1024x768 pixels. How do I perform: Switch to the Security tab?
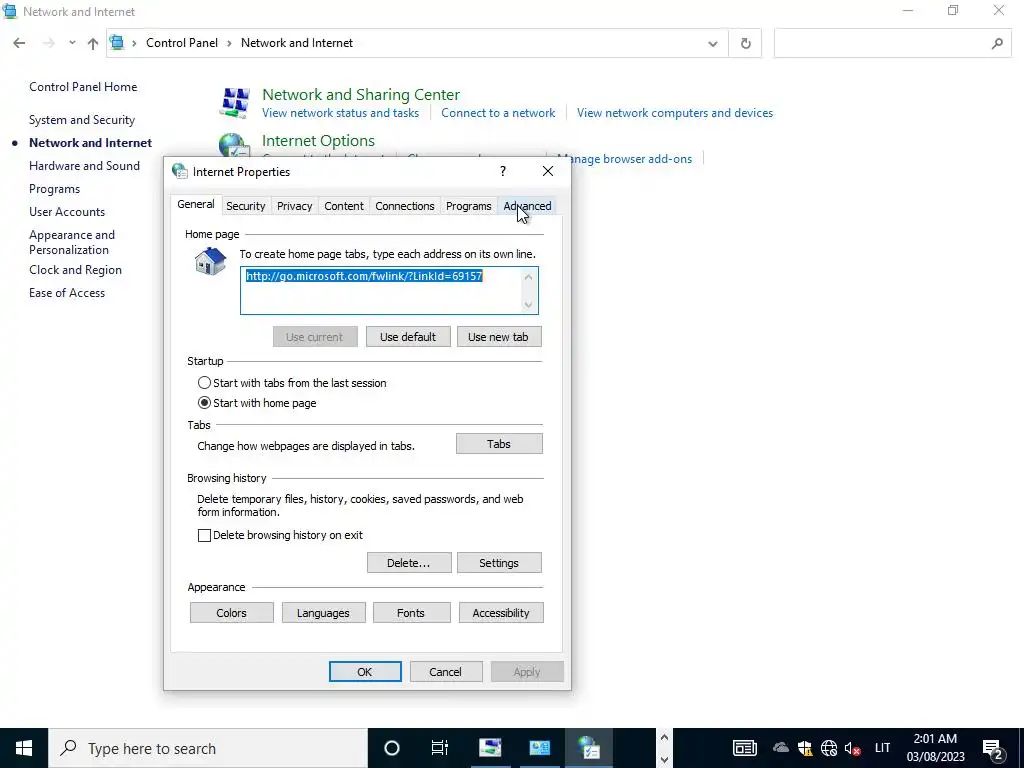246,206
